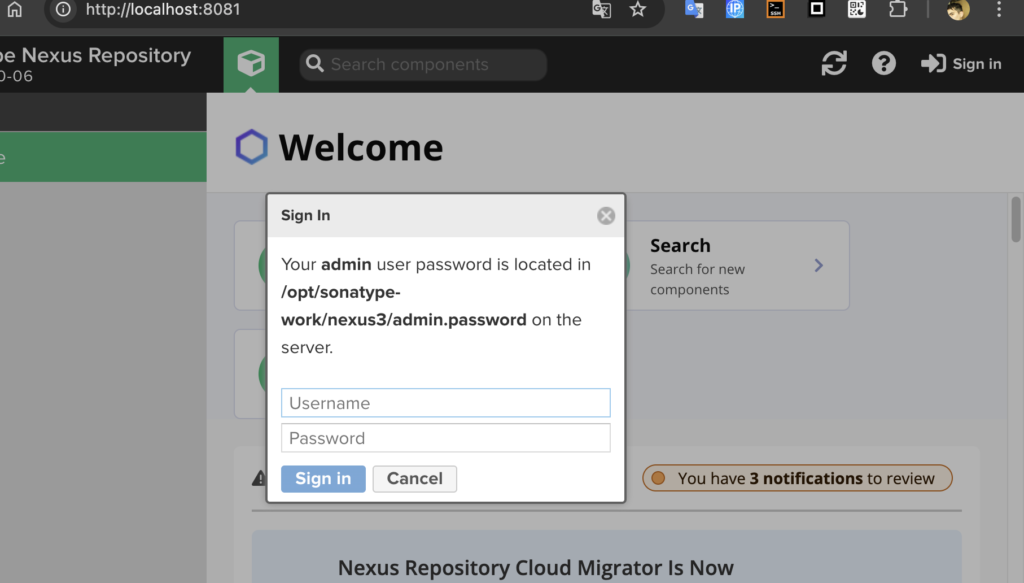
Task: Focus the Password field
Action: coord(445,438)
